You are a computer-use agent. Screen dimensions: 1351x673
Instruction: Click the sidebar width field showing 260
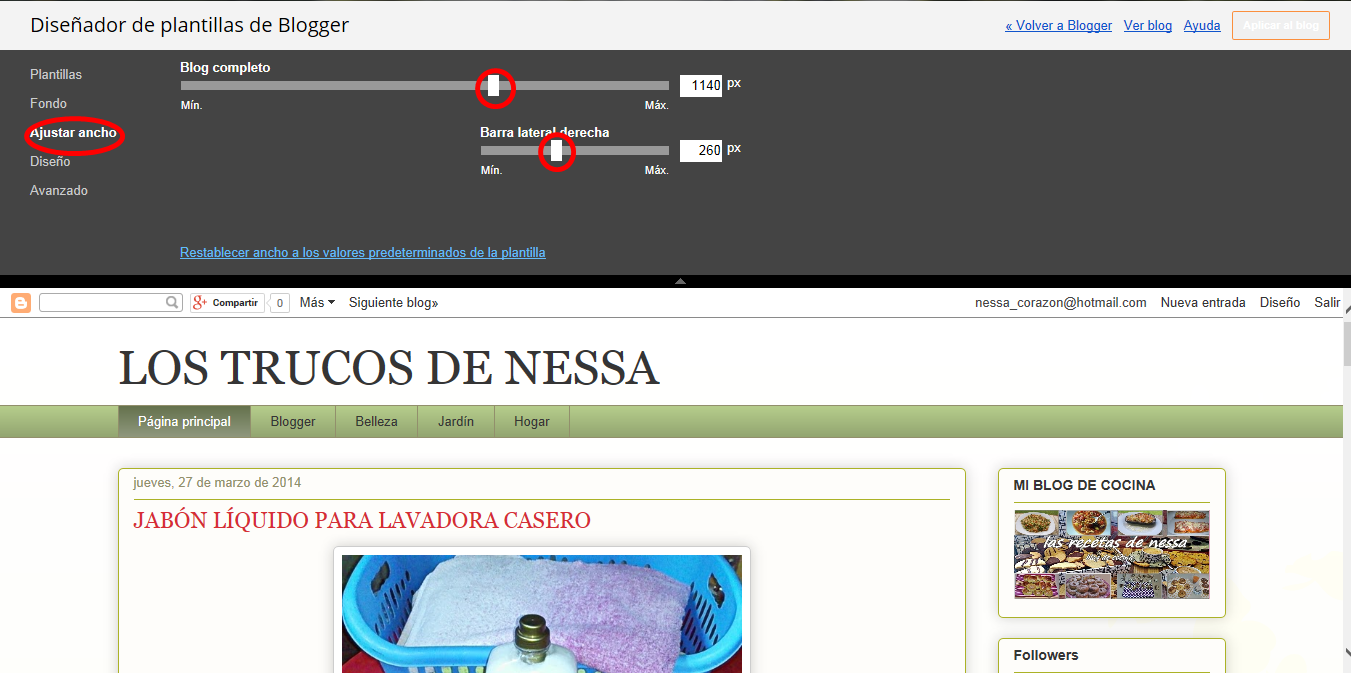[x=701, y=151]
